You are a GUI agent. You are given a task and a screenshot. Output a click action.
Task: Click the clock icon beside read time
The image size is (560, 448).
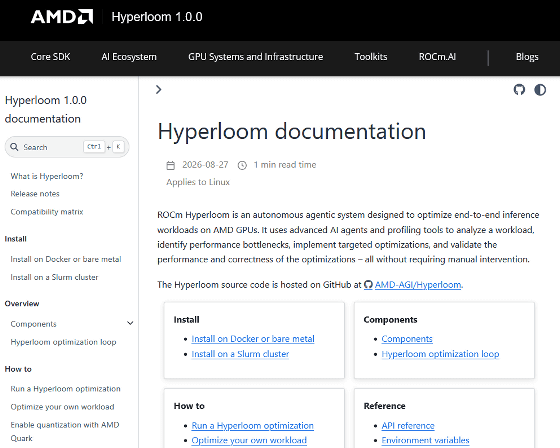click(242, 165)
